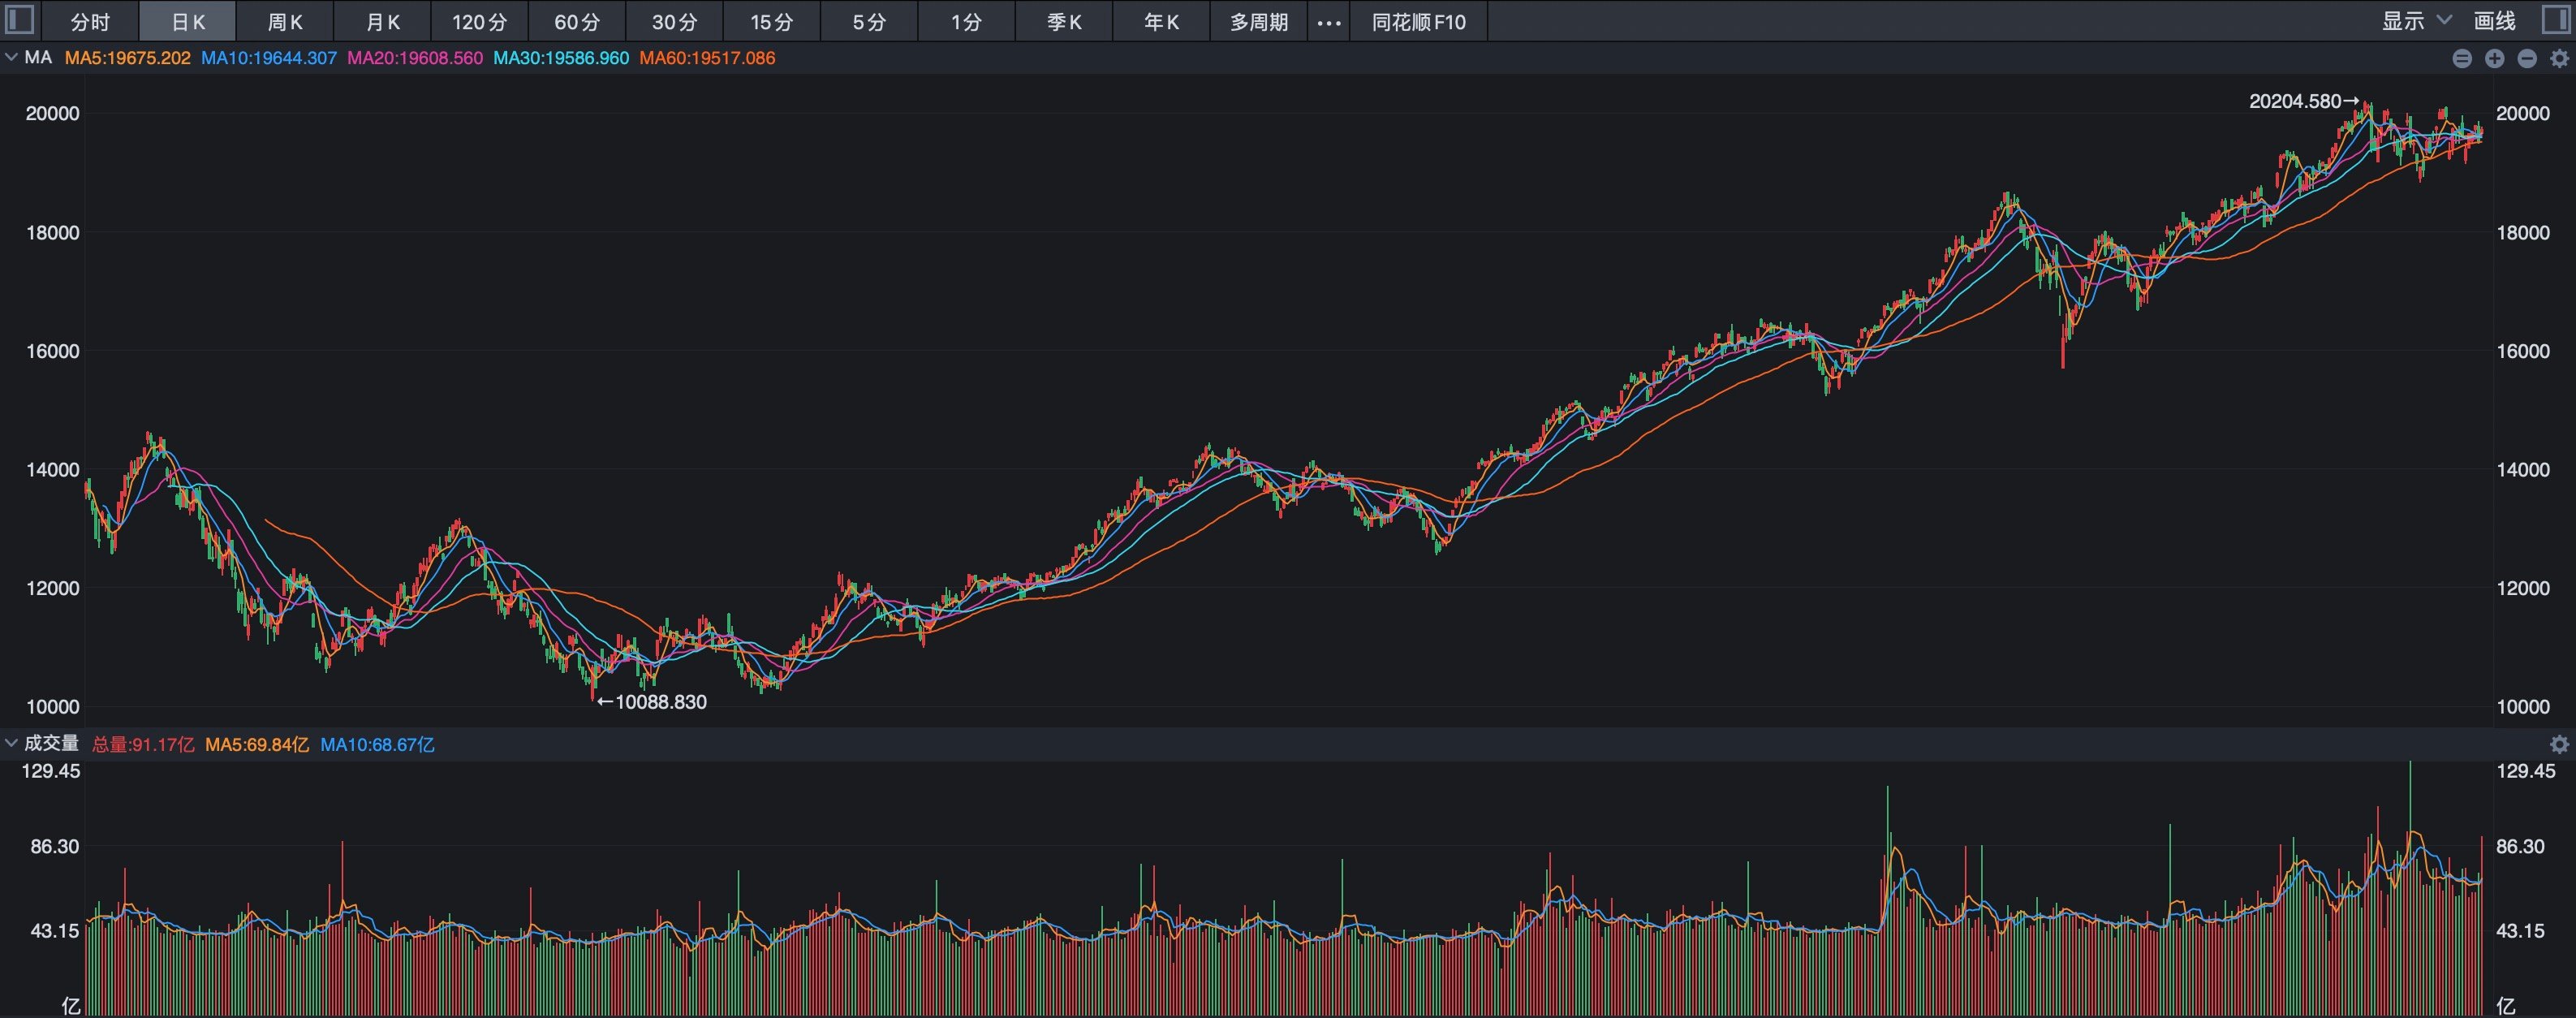The width and height of the screenshot is (2576, 1018).
Task: Click MA10:19644.307 value
Action: (269, 58)
